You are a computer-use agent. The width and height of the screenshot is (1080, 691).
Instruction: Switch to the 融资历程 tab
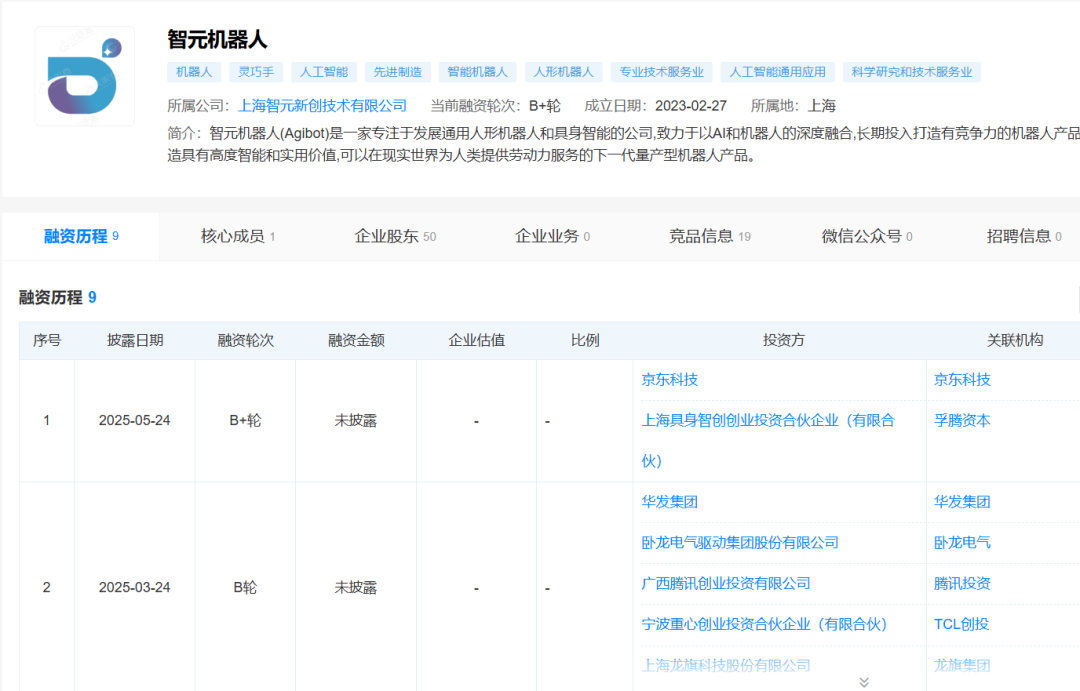pyautogui.click(x=81, y=236)
